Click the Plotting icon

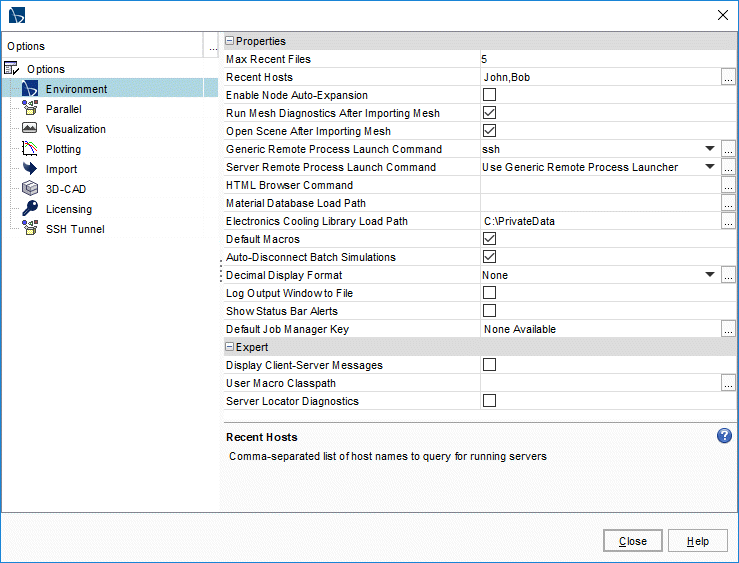coord(29,149)
